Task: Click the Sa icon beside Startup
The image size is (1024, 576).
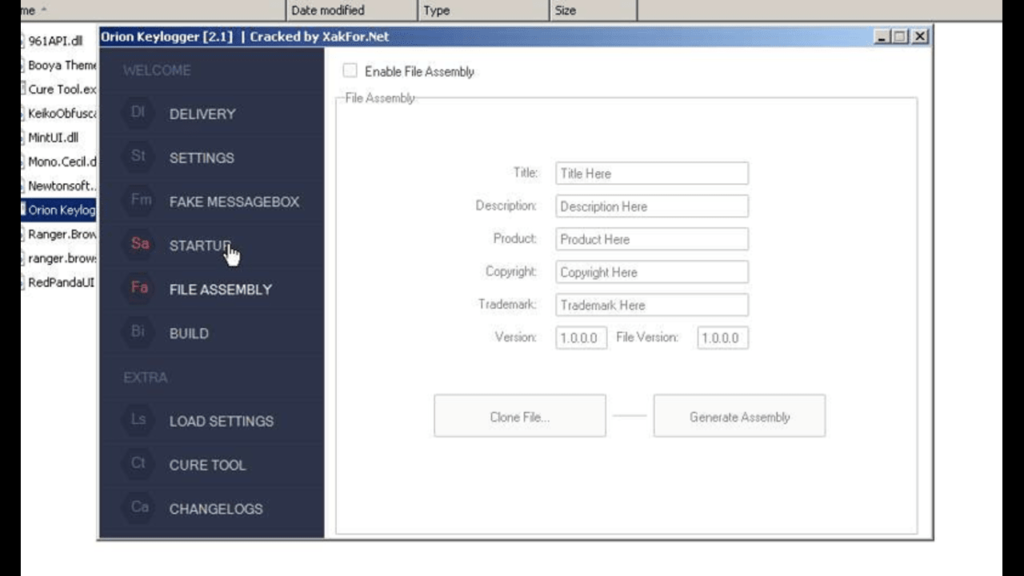Action: (x=140, y=244)
